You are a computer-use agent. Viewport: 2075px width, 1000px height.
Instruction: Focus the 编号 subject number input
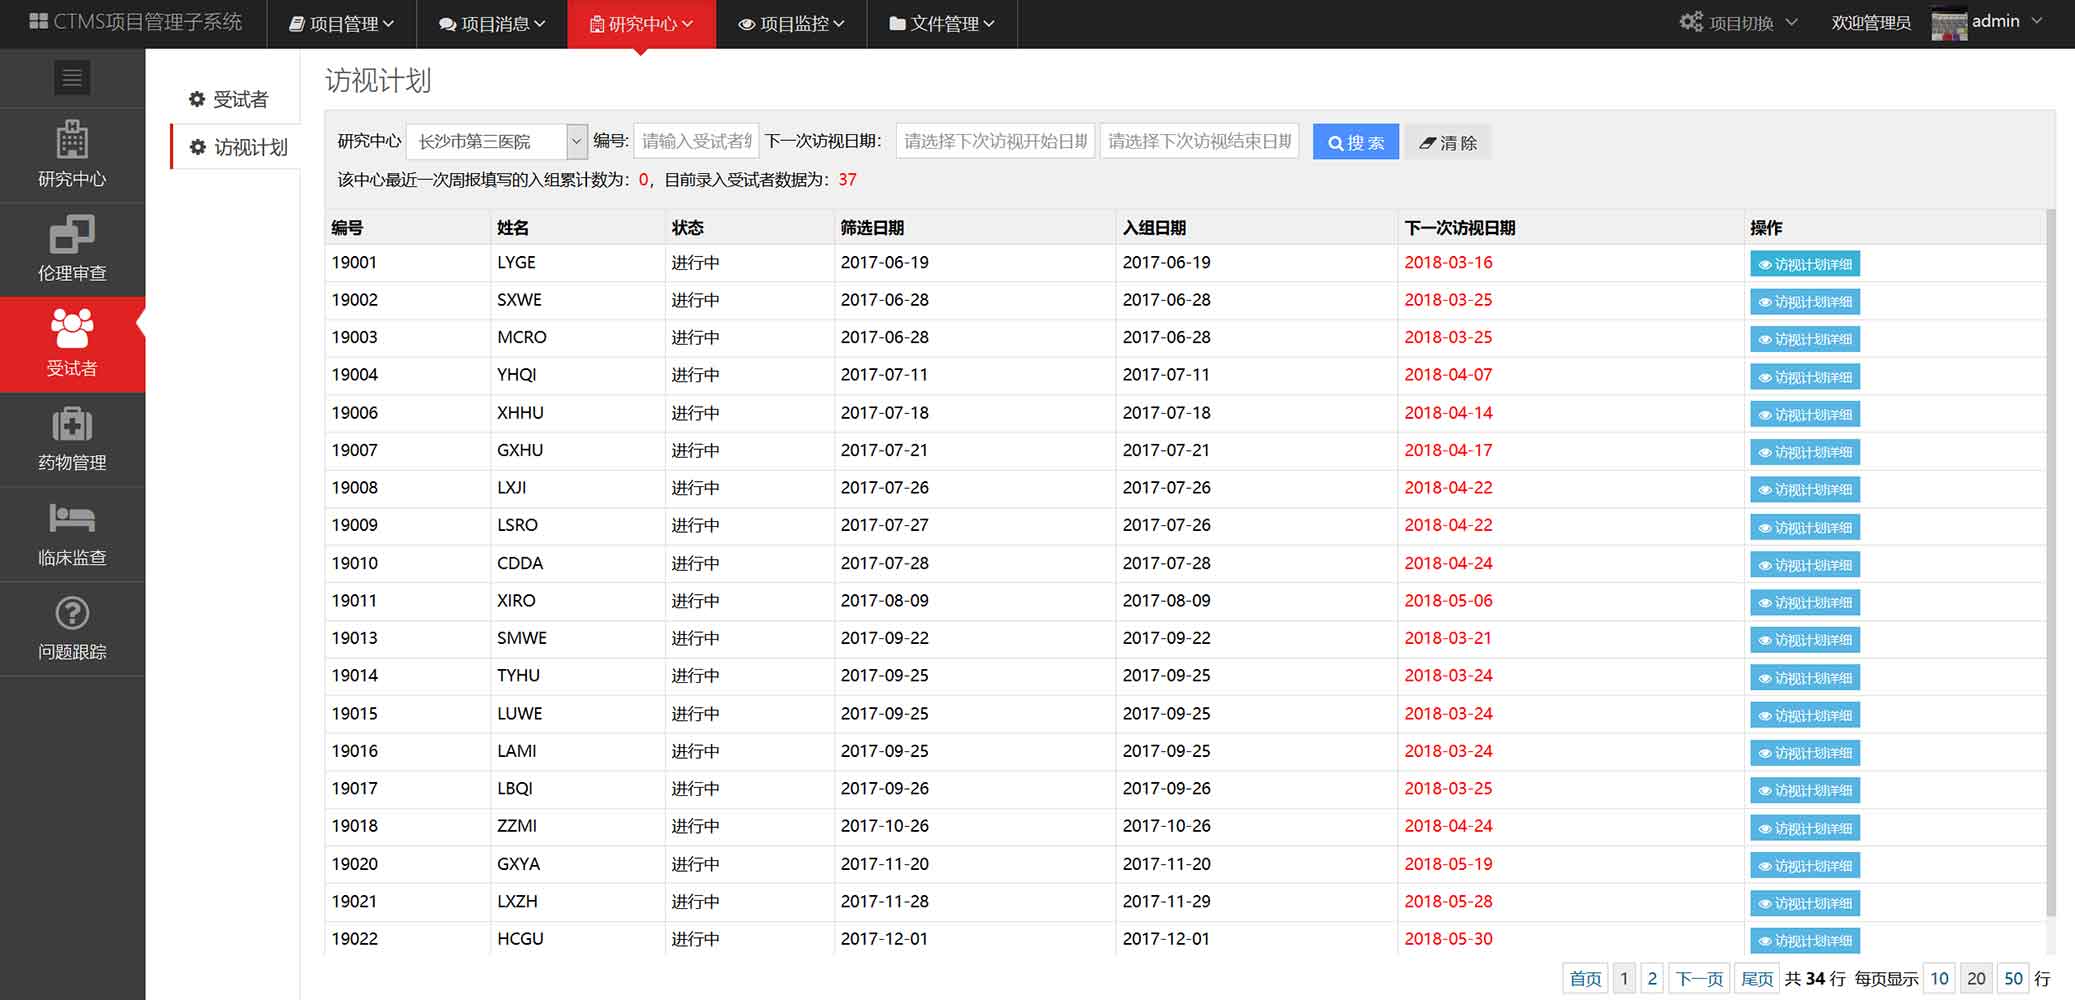point(696,141)
